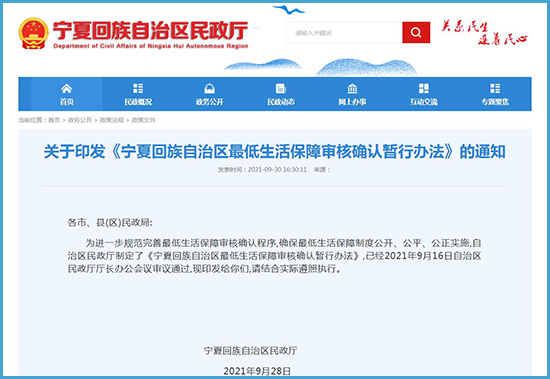Viewport: 550px width, 379px height.
Task: Open the 民政概况 navigation tab
Action: 138,94
